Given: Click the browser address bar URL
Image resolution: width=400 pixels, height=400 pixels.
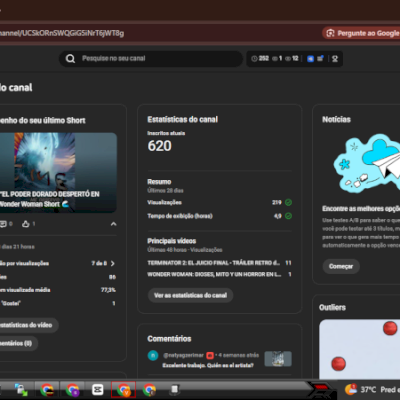Looking at the screenshot, I should pos(62,33).
